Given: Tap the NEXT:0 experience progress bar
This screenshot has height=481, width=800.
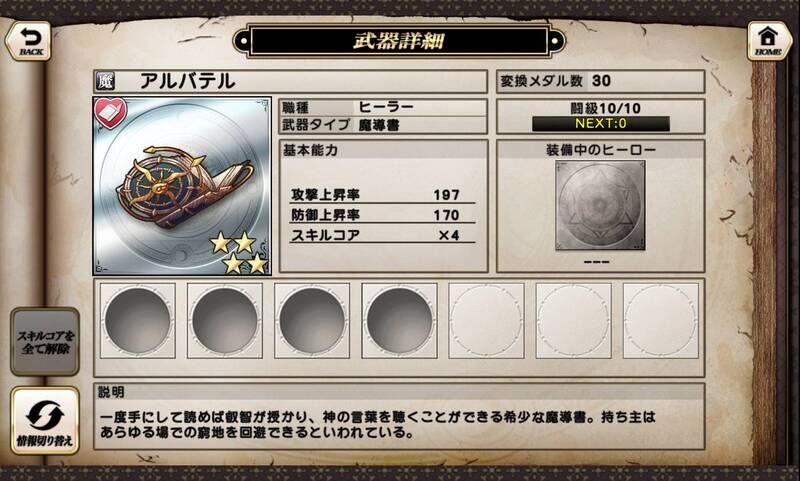Looking at the screenshot, I should click(x=601, y=124).
